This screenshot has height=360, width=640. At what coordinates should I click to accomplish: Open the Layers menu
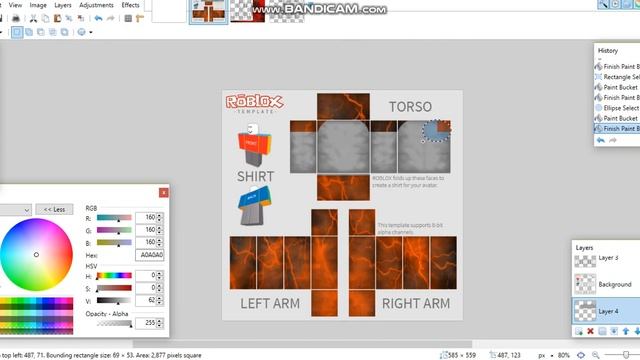(x=63, y=5)
